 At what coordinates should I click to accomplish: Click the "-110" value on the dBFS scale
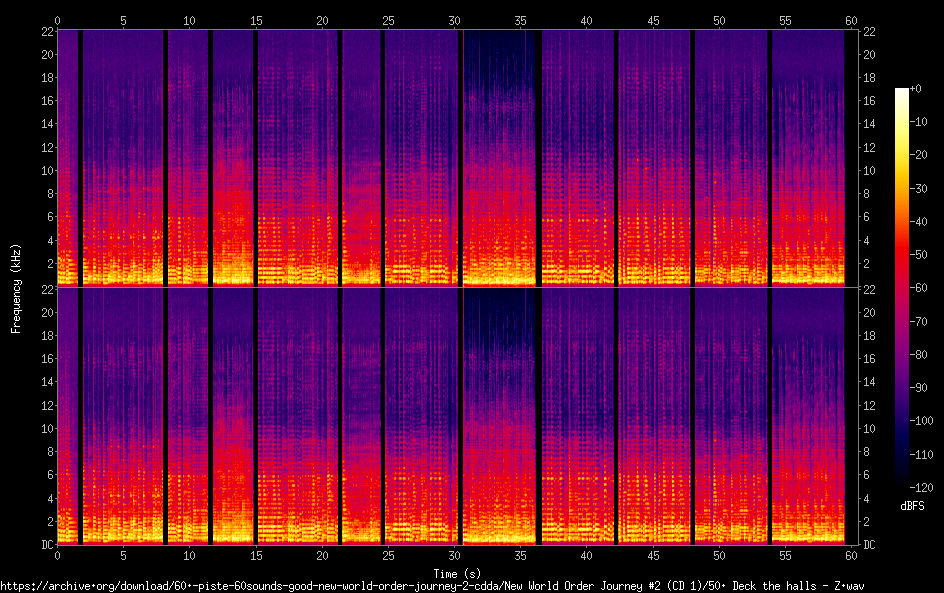tap(921, 455)
